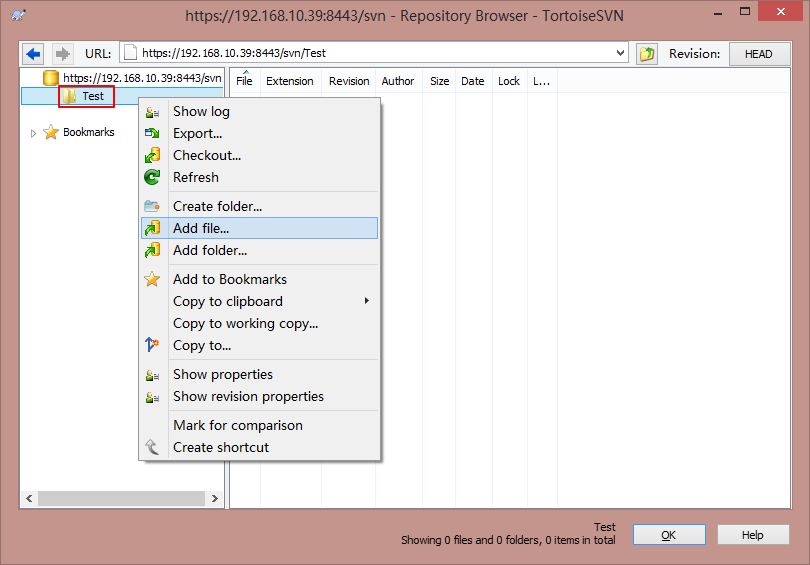The width and height of the screenshot is (810, 565).
Task: Select Create shortcut menu entry
Action: (259, 447)
